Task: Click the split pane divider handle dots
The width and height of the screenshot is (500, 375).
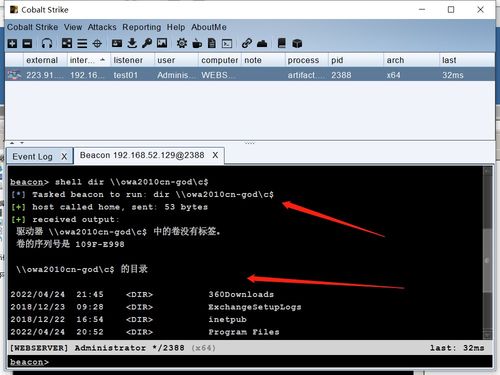Action: pos(250,143)
